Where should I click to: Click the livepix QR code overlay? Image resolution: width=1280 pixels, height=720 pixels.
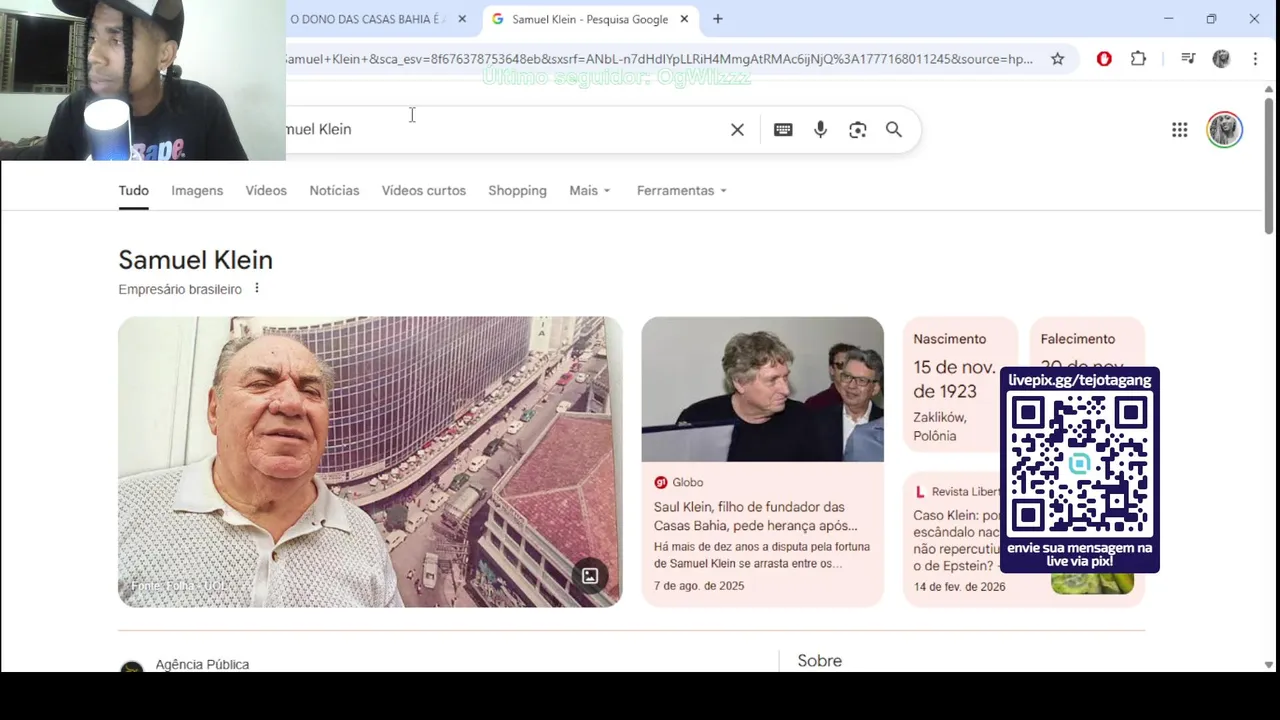pos(1080,470)
